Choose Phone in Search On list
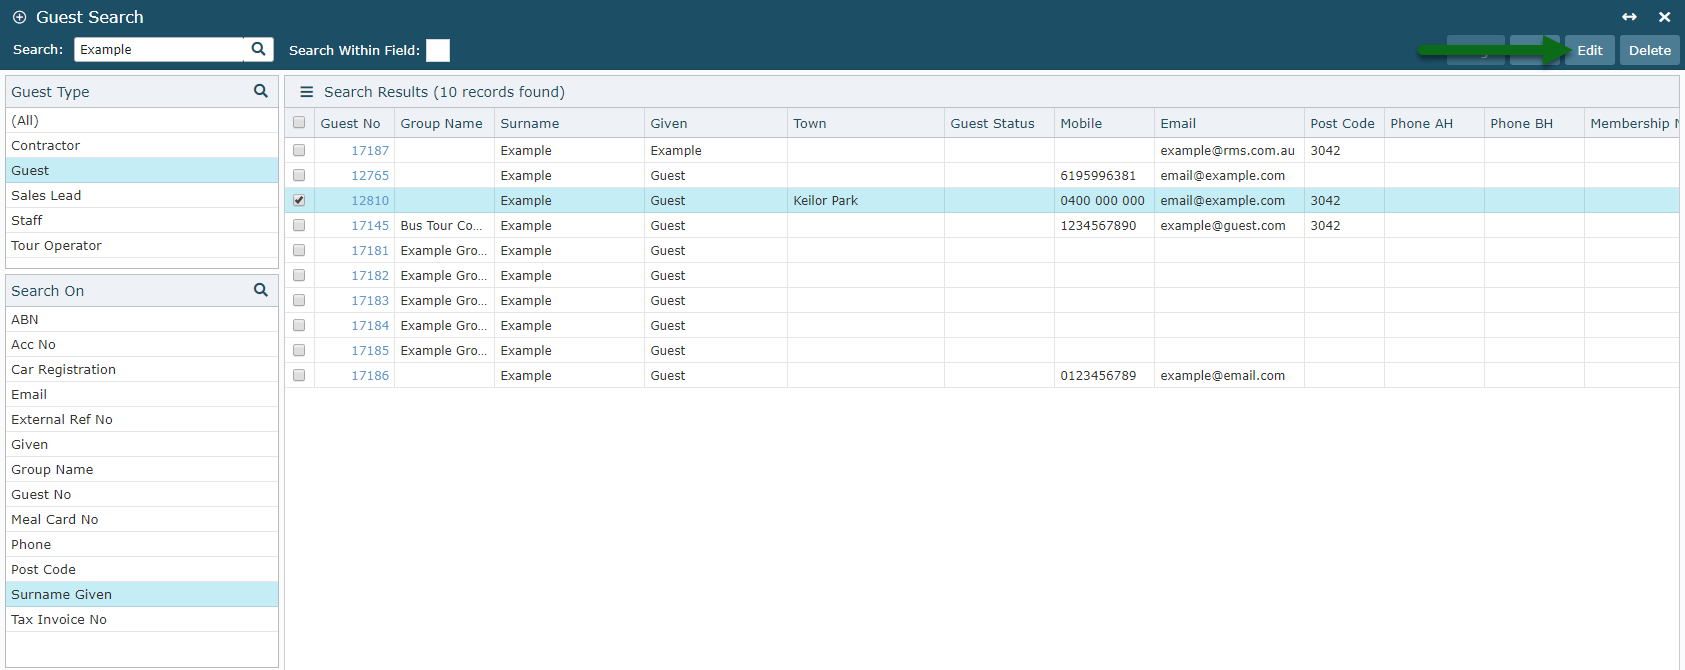Image resolution: width=1685 pixels, height=670 pixels. 142,544
